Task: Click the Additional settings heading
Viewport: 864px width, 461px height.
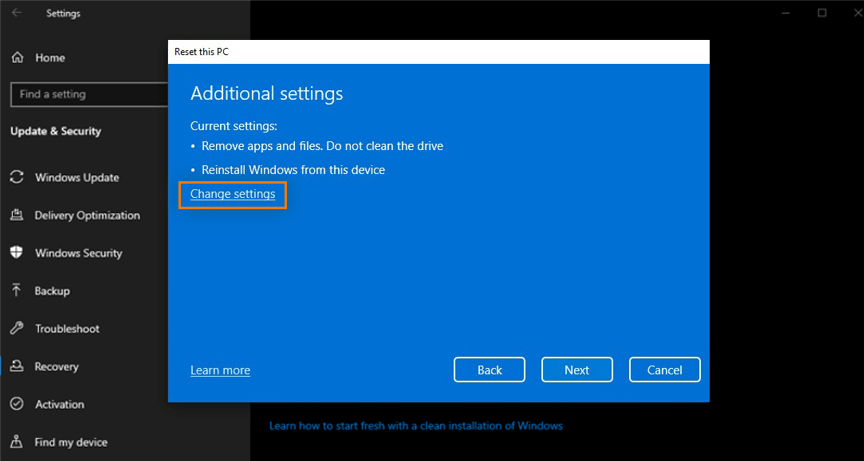Action: (267, 93)
